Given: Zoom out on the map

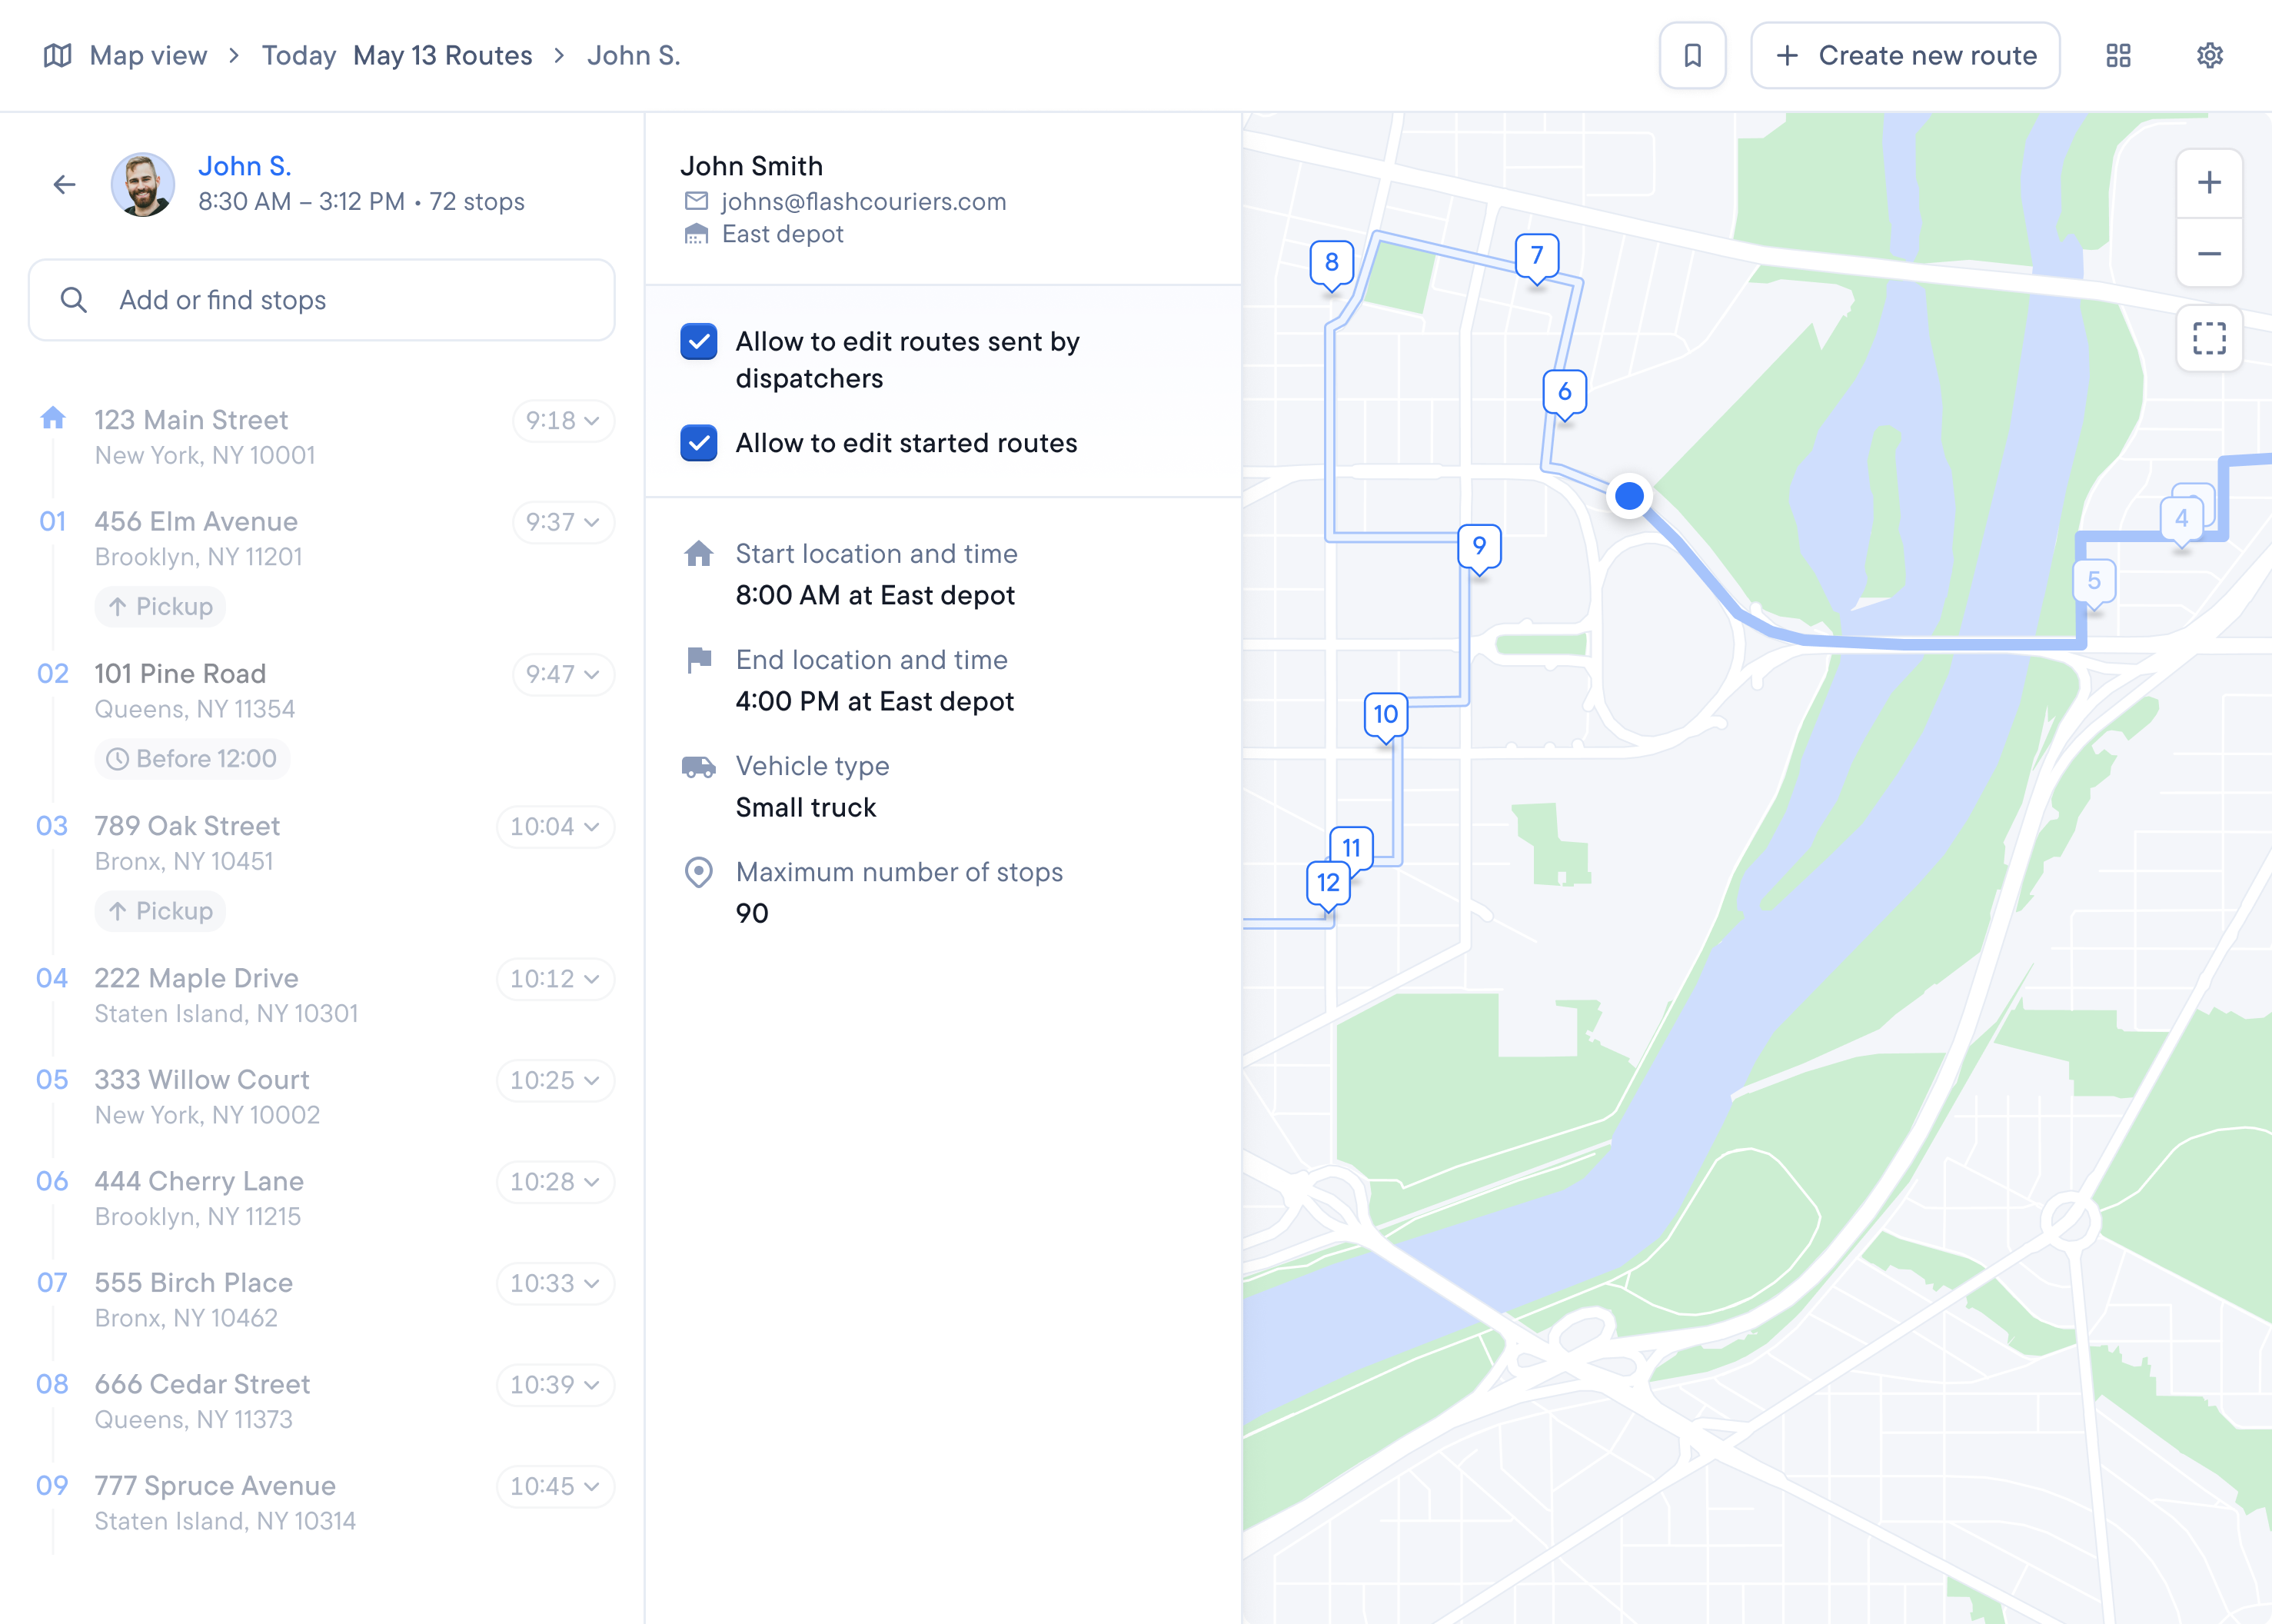Looking at the screenshot, I should (x=2209, y=254).
